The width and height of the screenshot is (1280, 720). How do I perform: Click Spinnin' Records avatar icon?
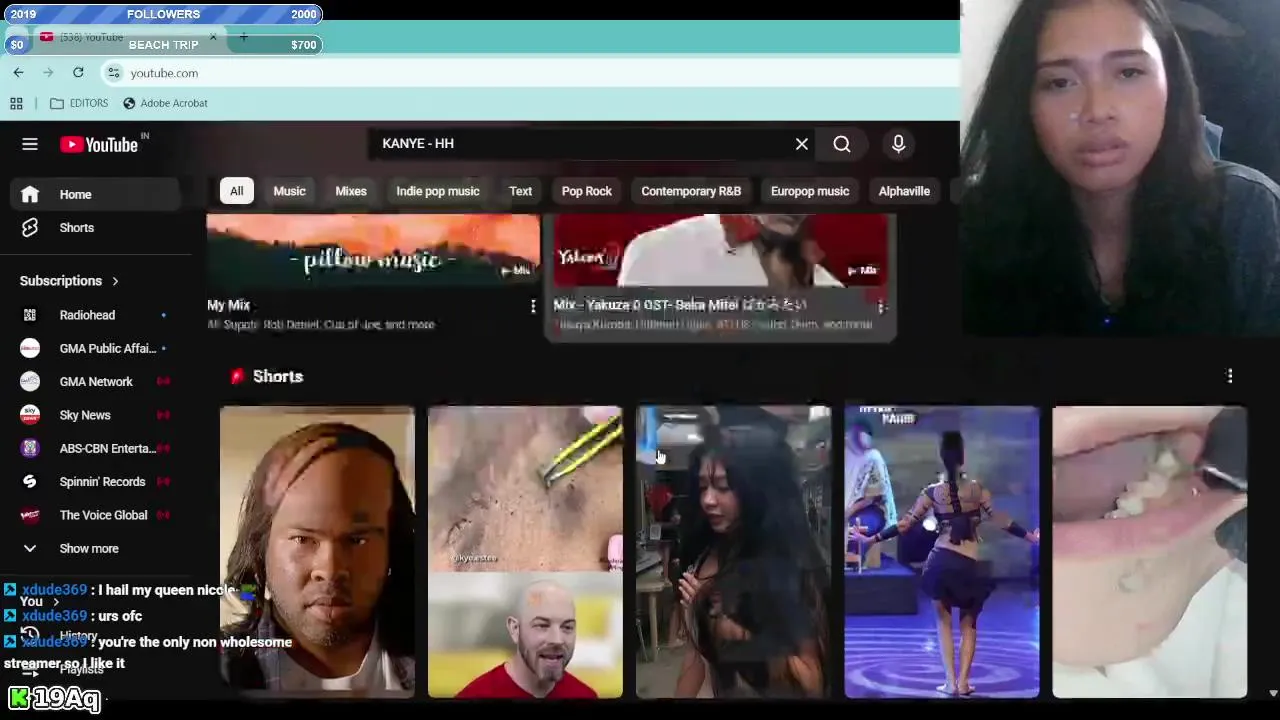[30, 482]
